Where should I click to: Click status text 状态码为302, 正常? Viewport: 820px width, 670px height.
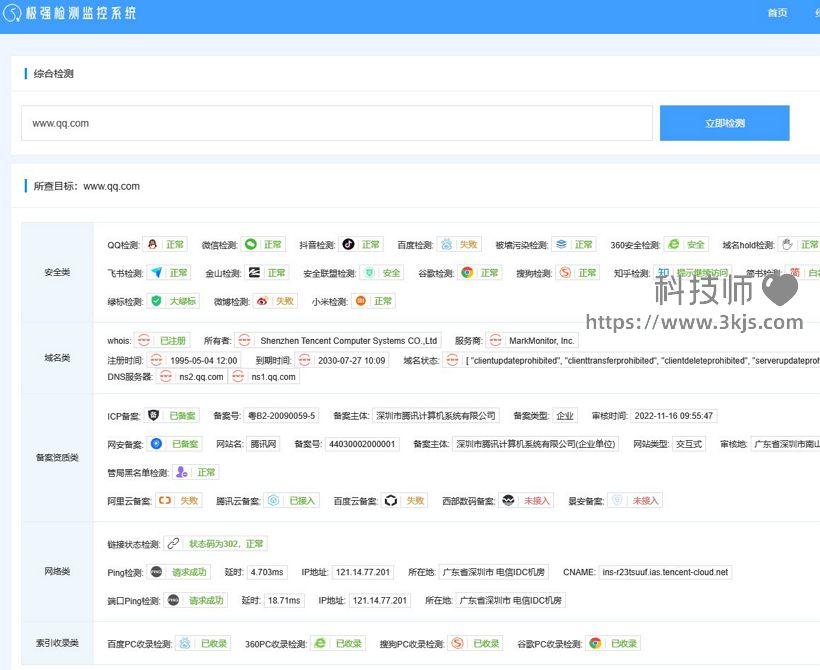[226, 544]
